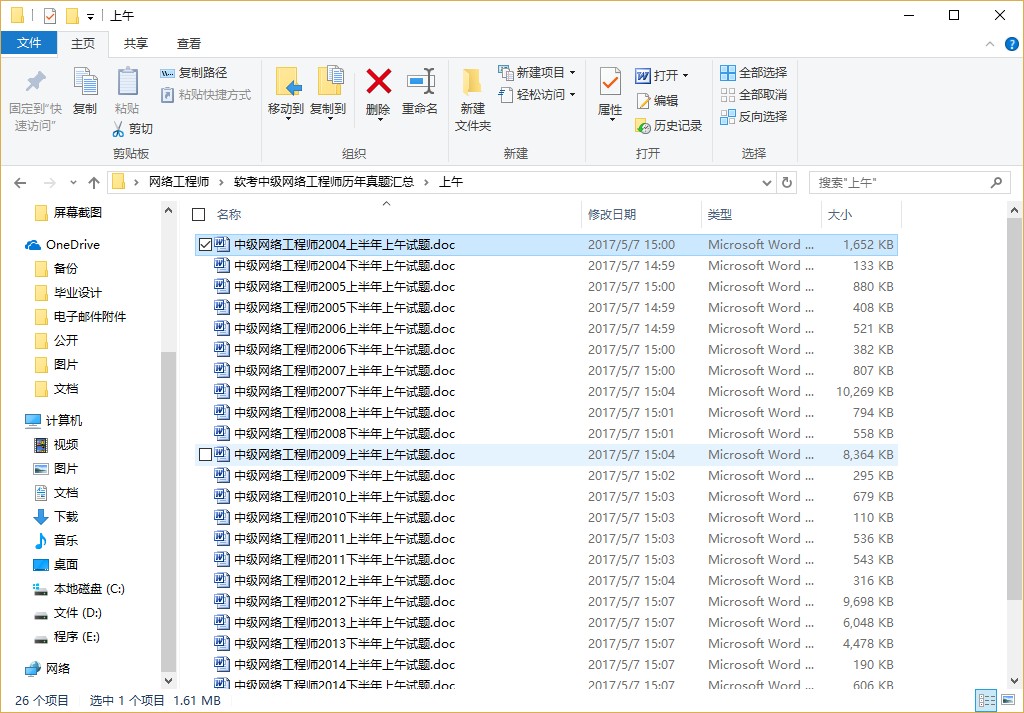
Task: Toggle the select-all checkbox in header
Action: [199, 215]
